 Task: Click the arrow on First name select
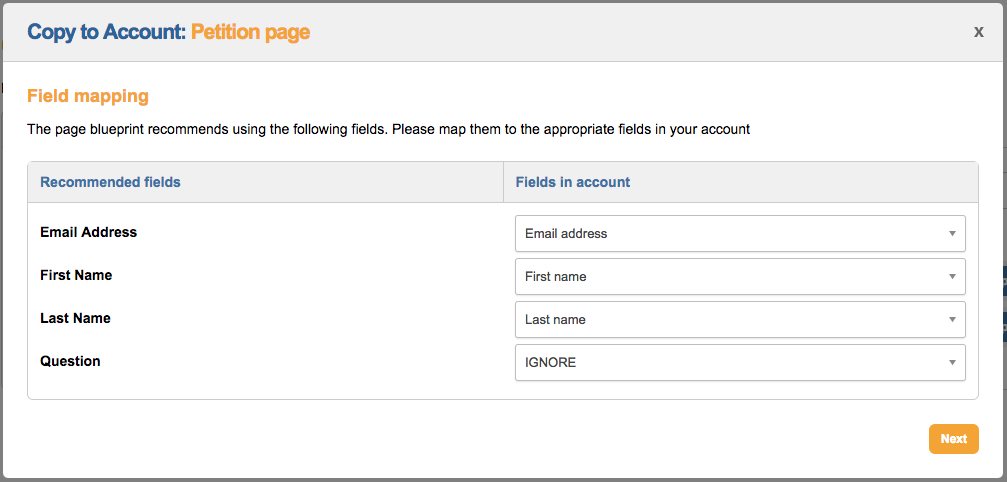(952, 277)
